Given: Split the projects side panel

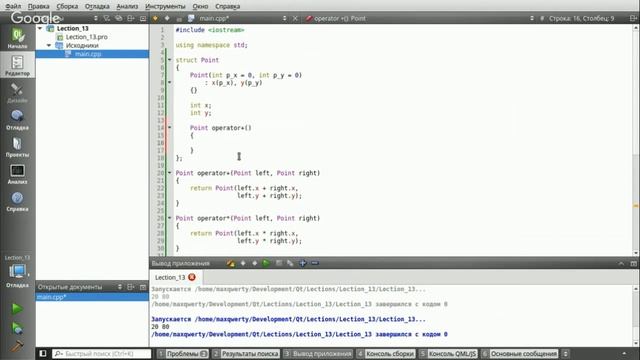Looking at the screenshot, I should pyautogui.click(x=131, y=18).
